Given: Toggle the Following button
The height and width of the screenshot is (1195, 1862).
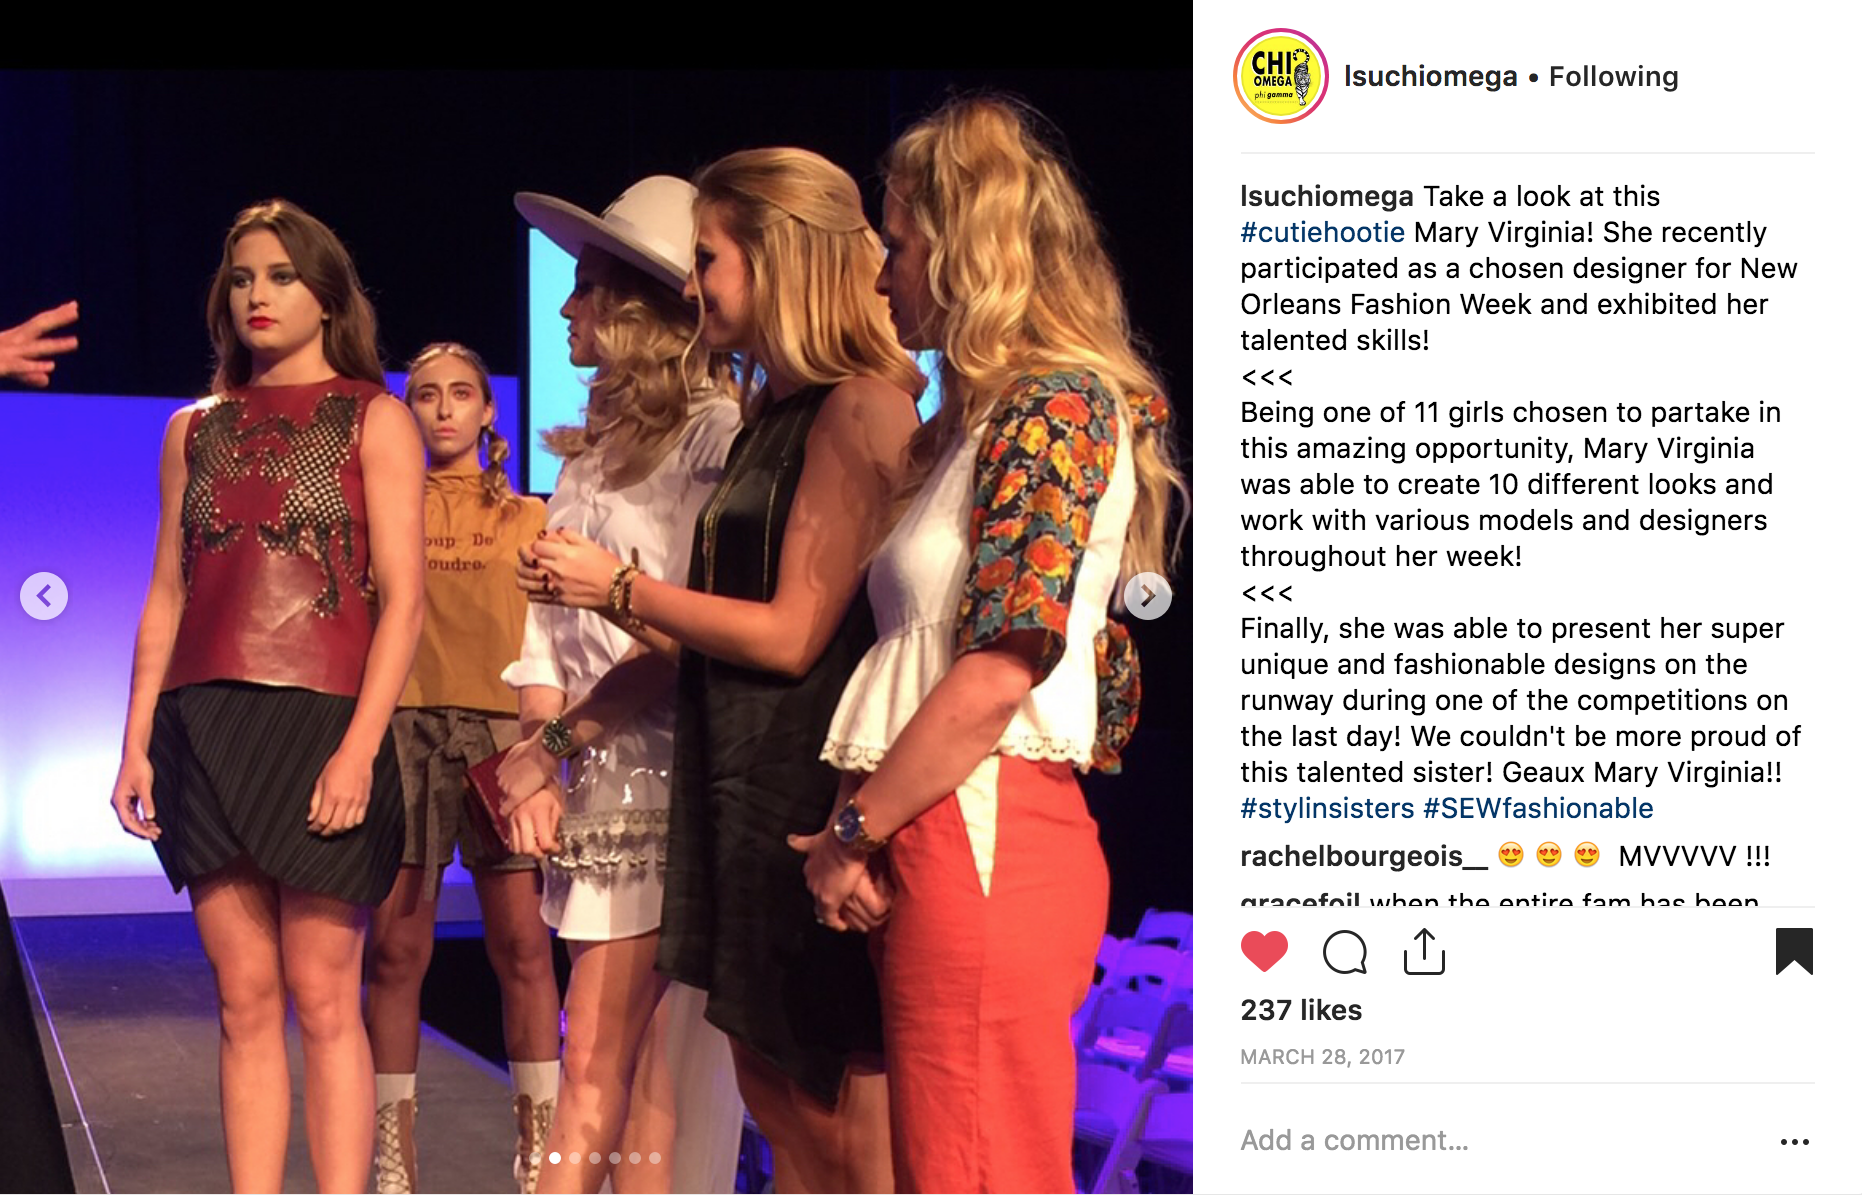Looking at the screenshot, I should click(x=1613, y=76).
